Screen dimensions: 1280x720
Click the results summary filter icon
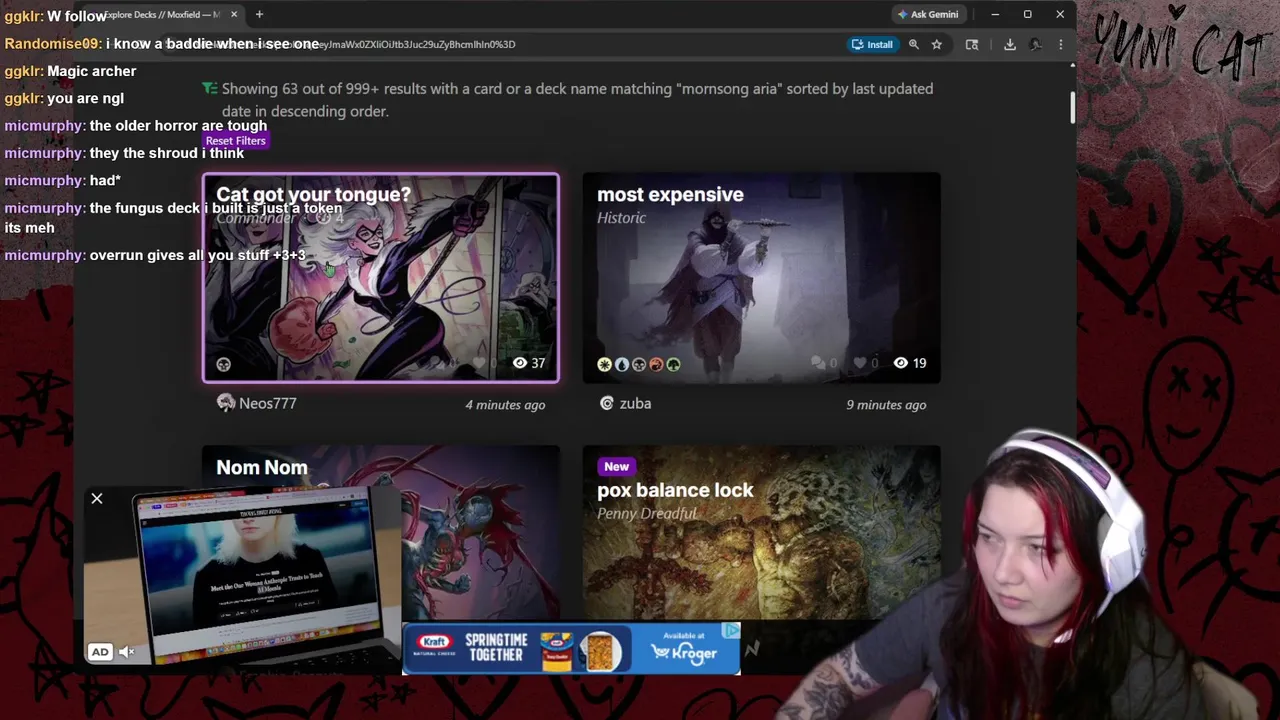tap(209, 89)
